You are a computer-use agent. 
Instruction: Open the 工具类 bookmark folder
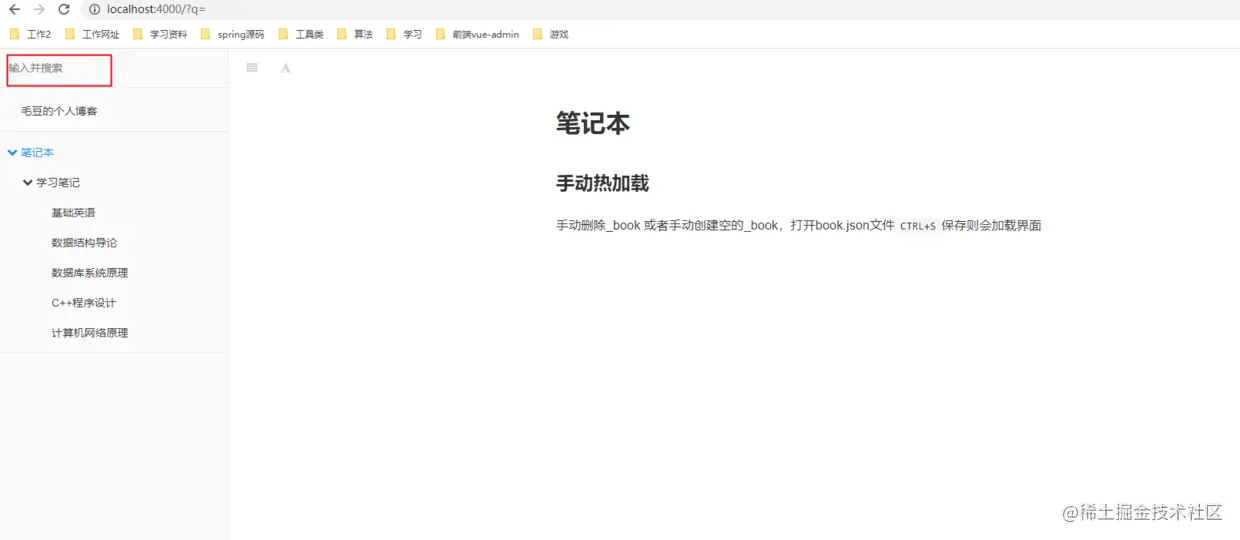pos(301,34)
